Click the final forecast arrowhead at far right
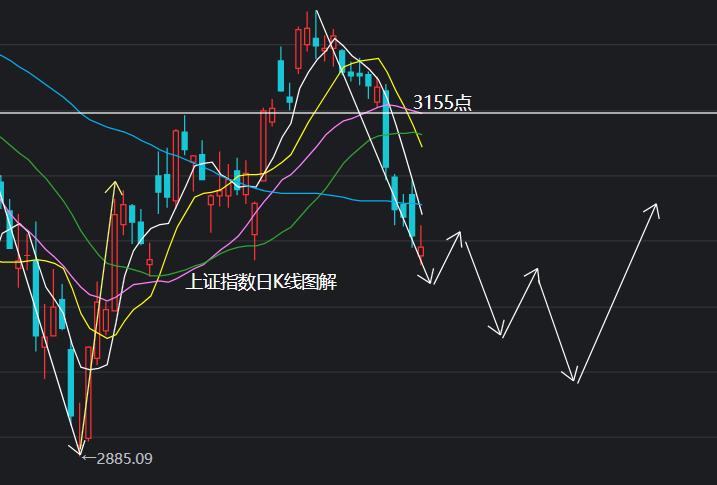 656,206
